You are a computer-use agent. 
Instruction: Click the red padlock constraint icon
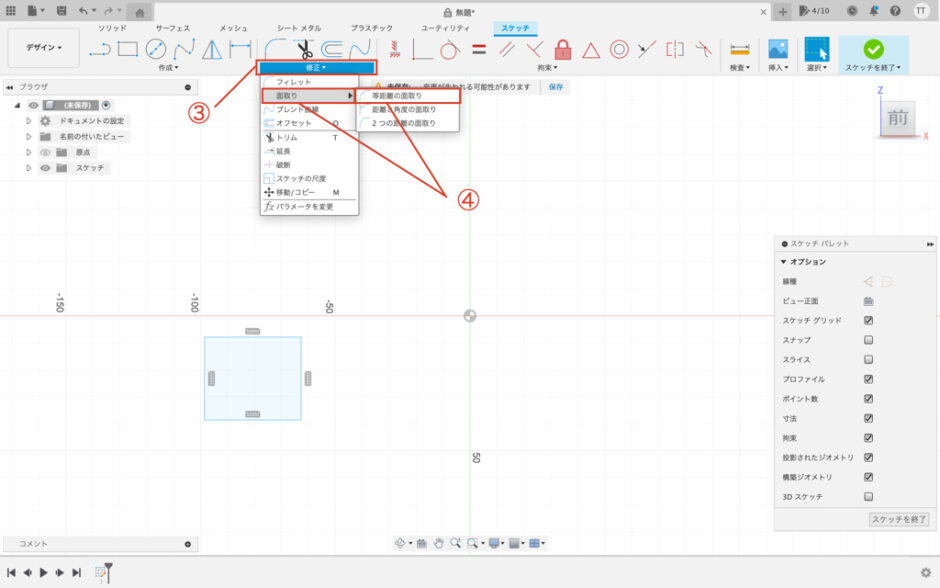point(563,49)
